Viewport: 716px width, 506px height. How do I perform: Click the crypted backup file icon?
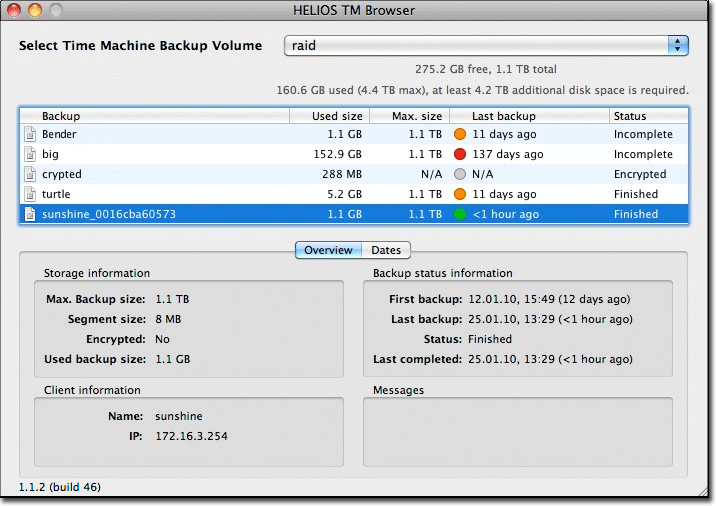[x=30, y=174]
